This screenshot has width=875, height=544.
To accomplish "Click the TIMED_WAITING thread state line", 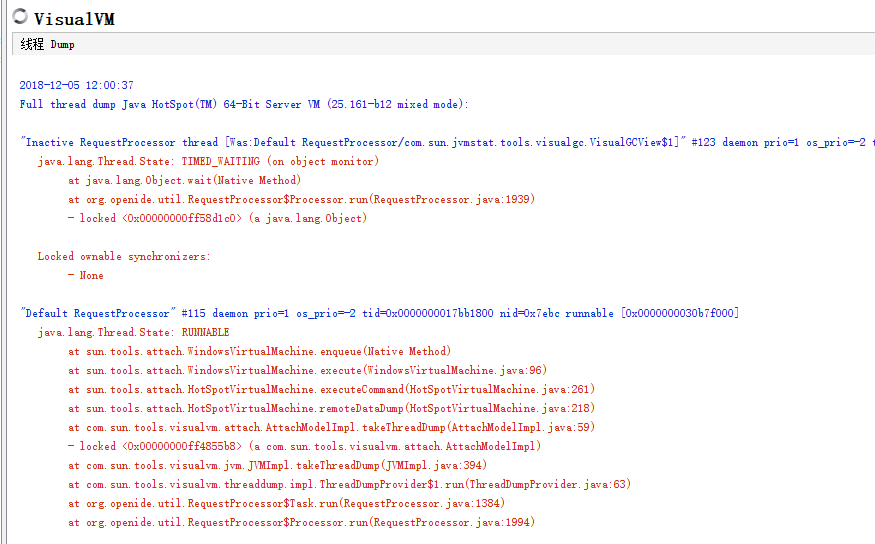I will 208,161.
